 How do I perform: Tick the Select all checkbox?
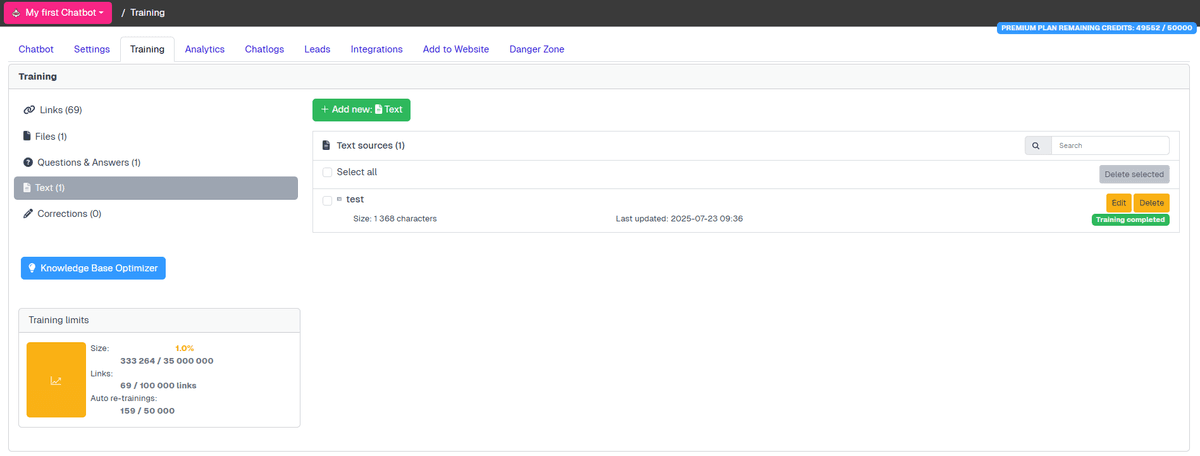click(327, 173)
